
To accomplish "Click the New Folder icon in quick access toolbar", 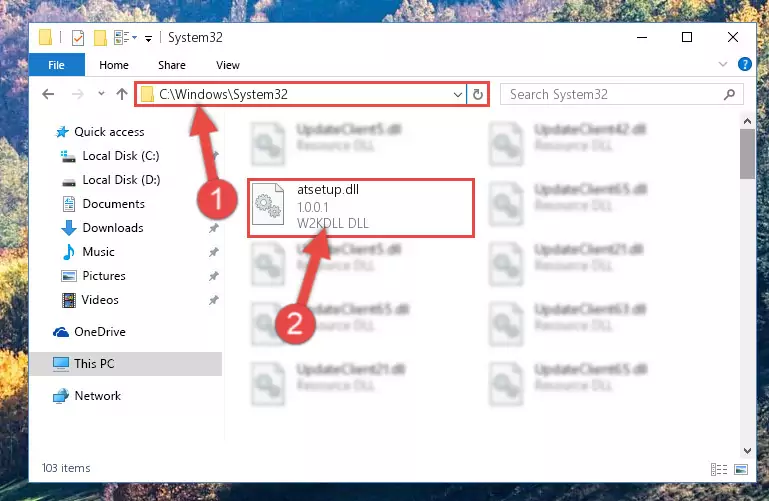I will pyautogui.click(x=100, y=37).
